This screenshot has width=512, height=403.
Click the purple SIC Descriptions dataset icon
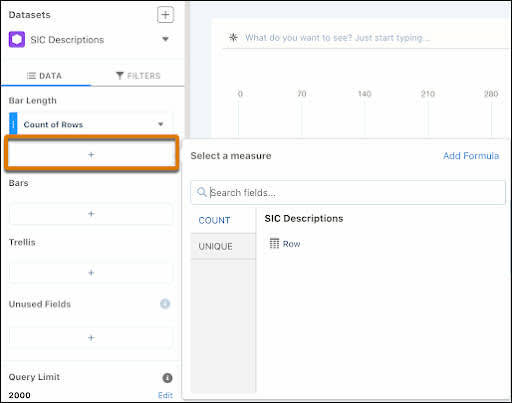17,39
